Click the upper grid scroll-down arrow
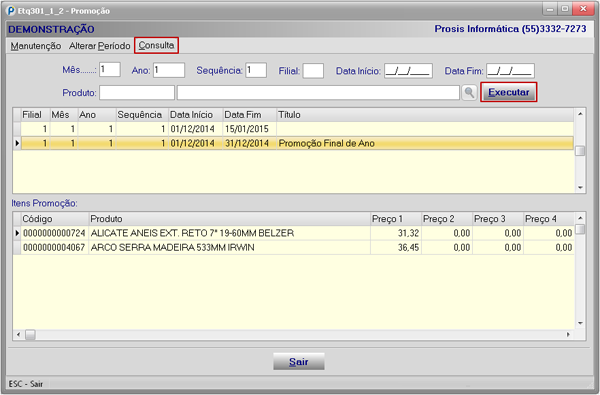 580,188
